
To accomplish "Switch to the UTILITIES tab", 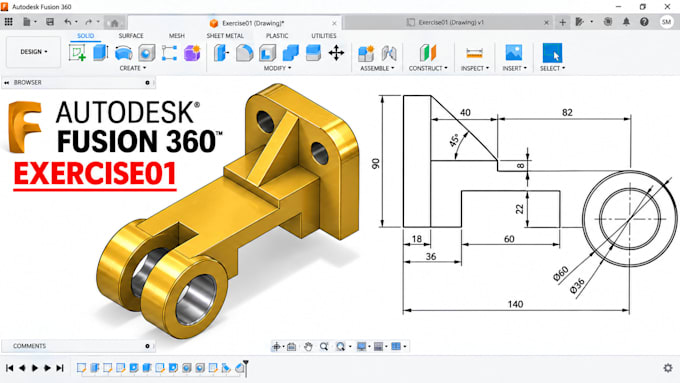I will 324,36.
